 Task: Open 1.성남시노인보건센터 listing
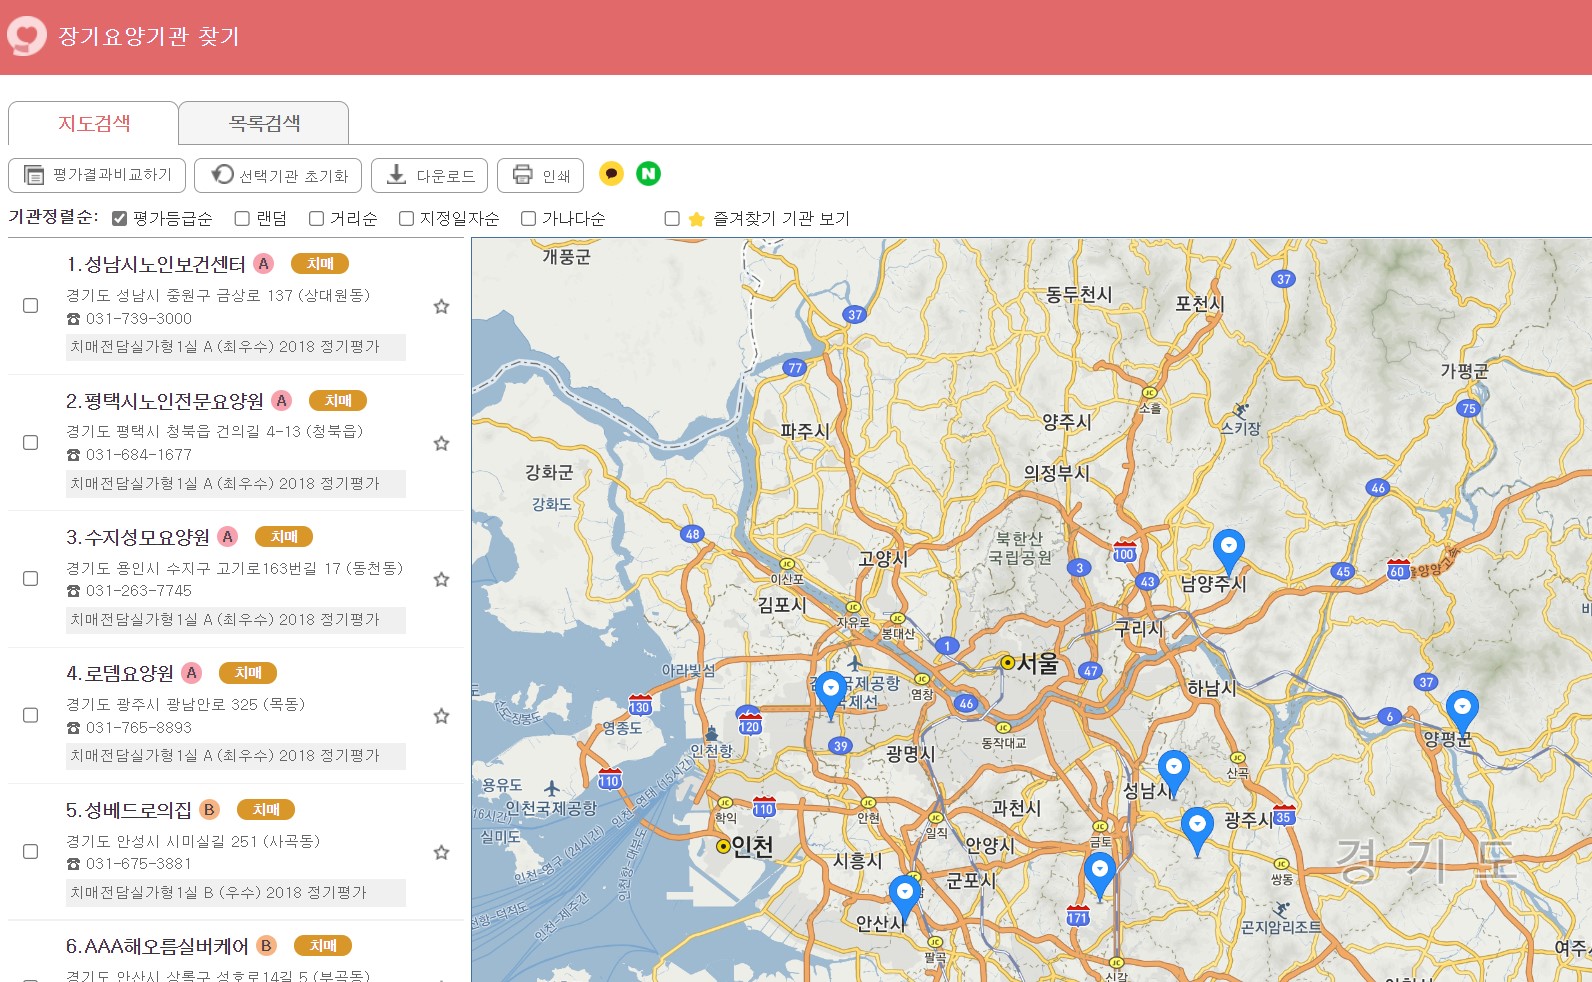point(155,264)
